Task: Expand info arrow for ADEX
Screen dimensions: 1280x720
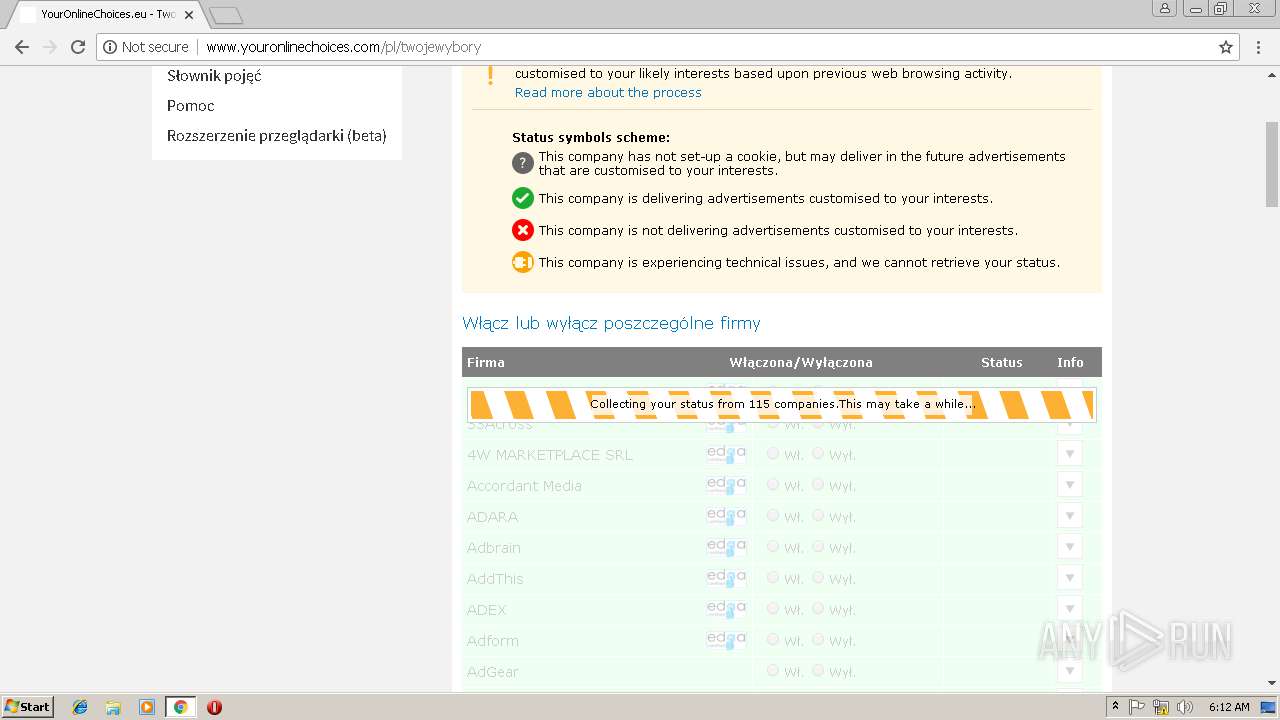Action: (1070, 609)
